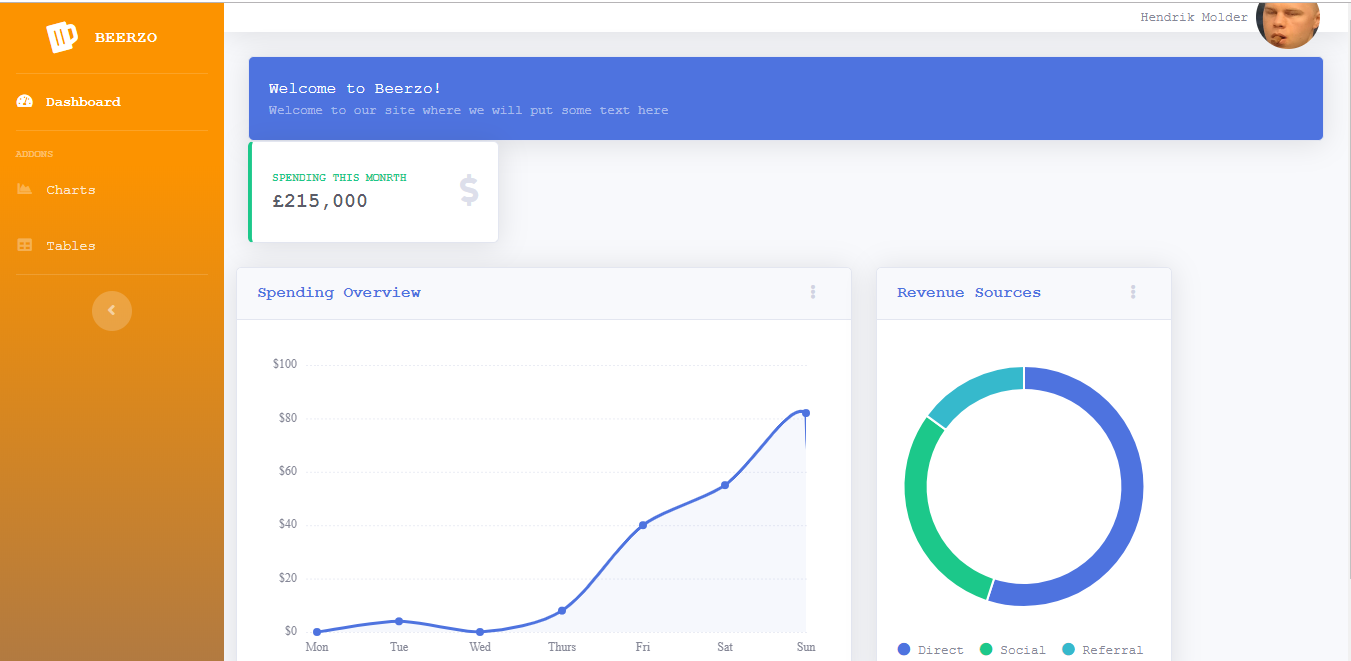Click the Welcome to Beerzo! heading

point(355,89)
